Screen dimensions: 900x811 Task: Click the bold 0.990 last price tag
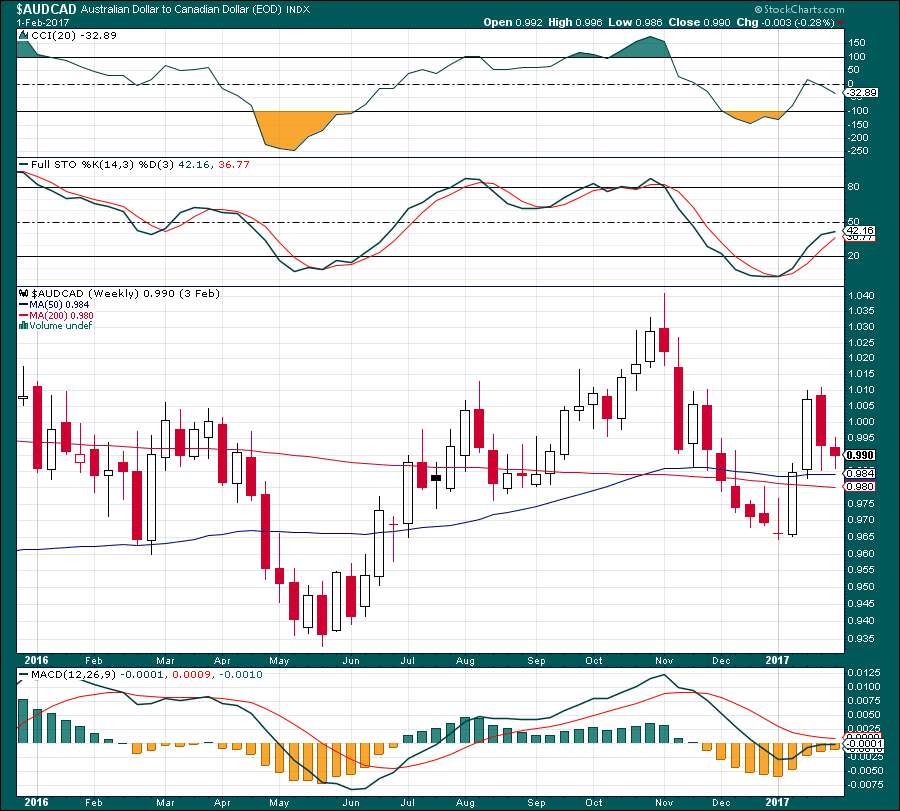[x=861, y=455]
